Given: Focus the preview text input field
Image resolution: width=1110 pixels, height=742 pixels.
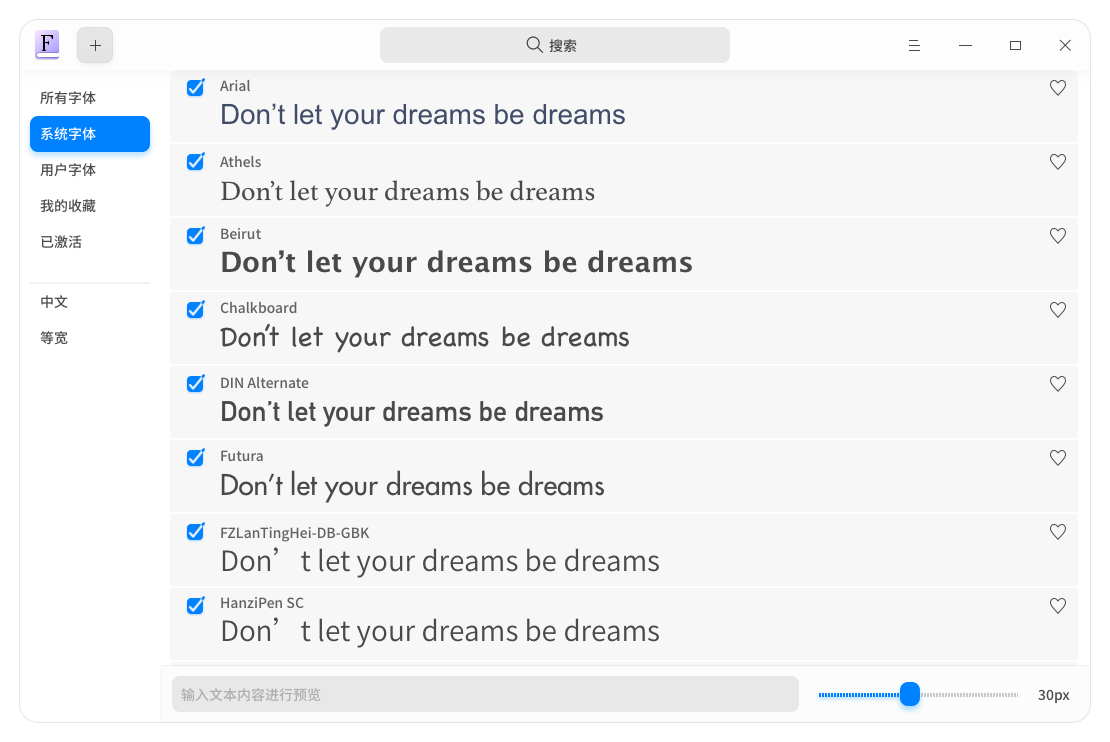Looking at the screenshot, I should [x=485, y=695].
